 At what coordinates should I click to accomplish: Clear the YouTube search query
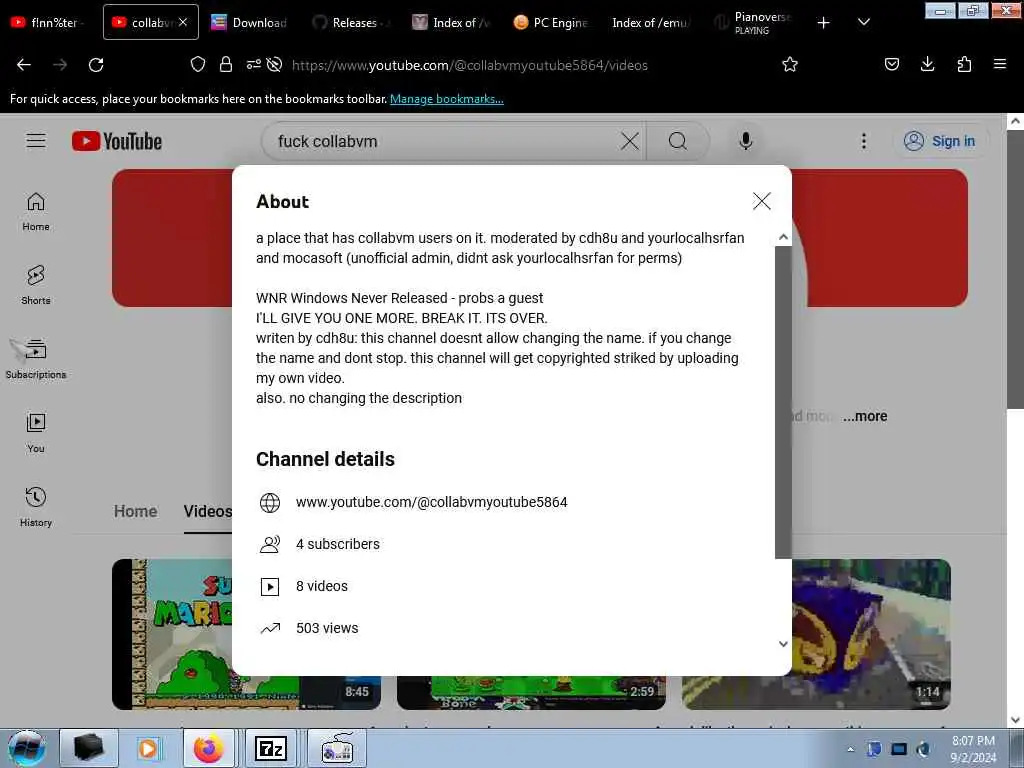click(630, 141)
